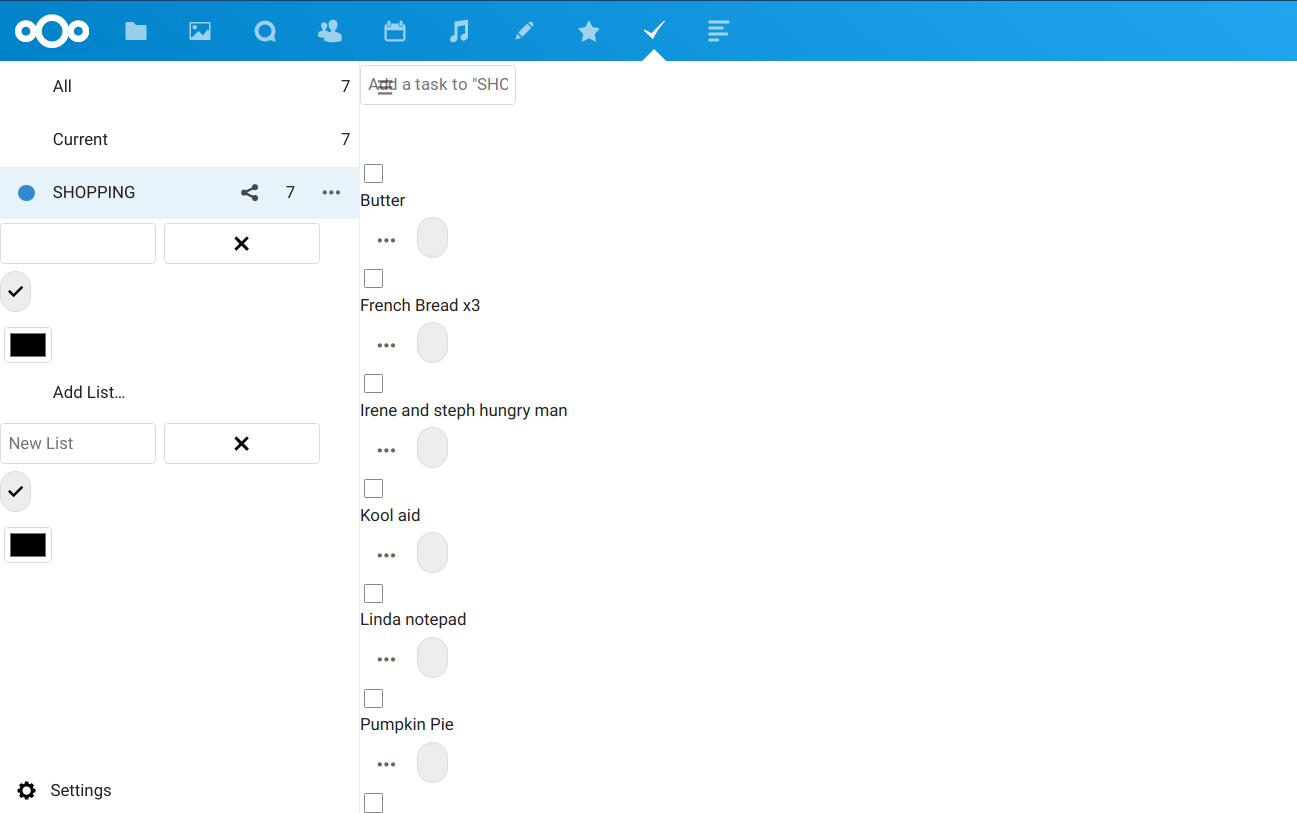The image size is (1297, 813).
Task: Check off the French Bread x3 task
Action: point(373,278)
